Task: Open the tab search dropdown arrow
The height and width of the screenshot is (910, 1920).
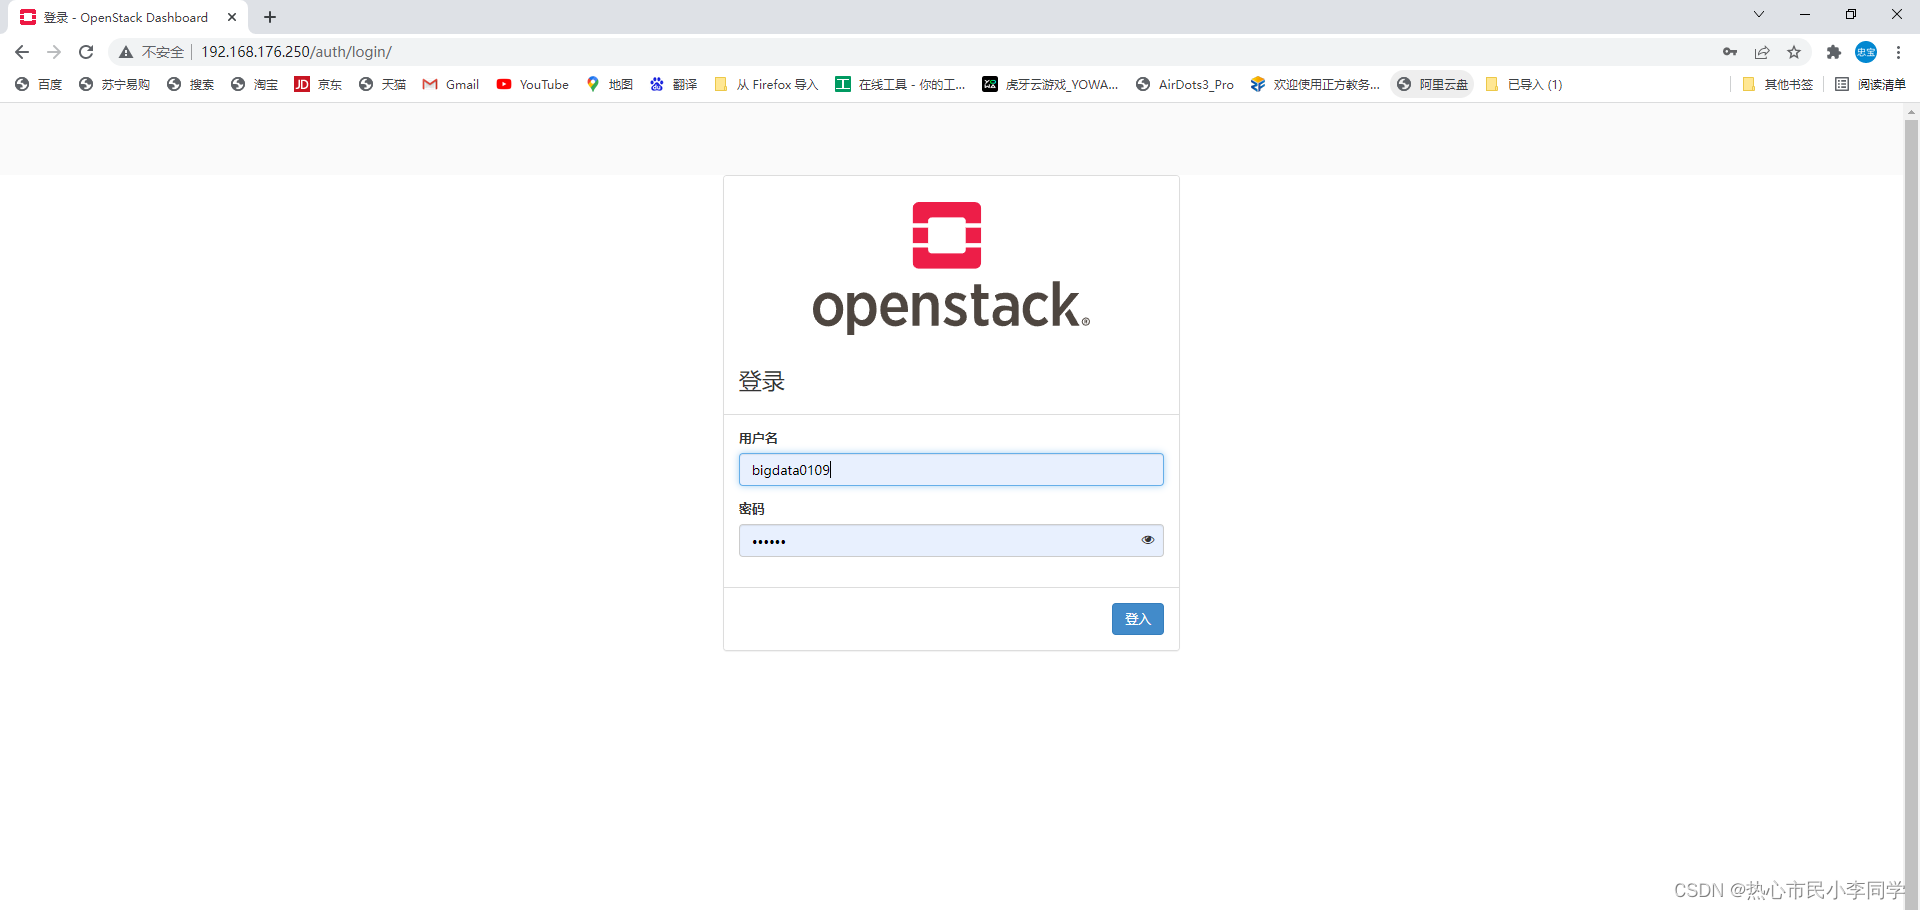Action: point(1759,14)
